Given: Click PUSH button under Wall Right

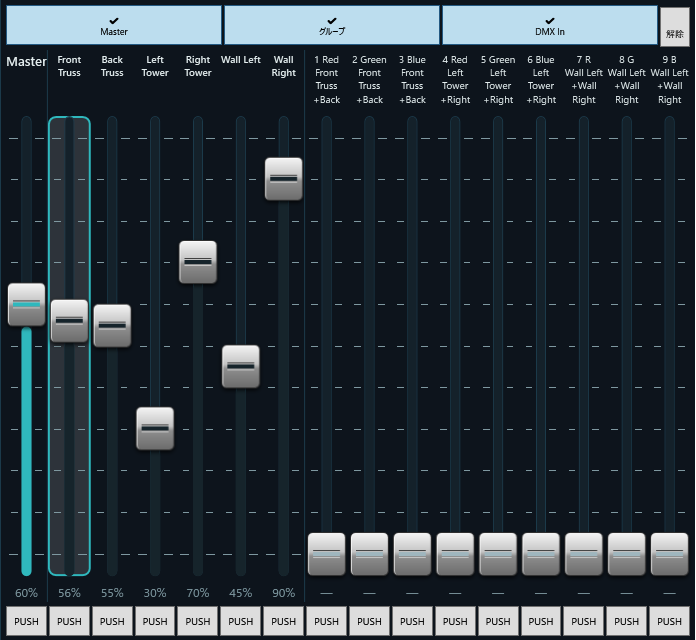Looking at the screenshot, I should pyautogui.click(x=284, y=621).
